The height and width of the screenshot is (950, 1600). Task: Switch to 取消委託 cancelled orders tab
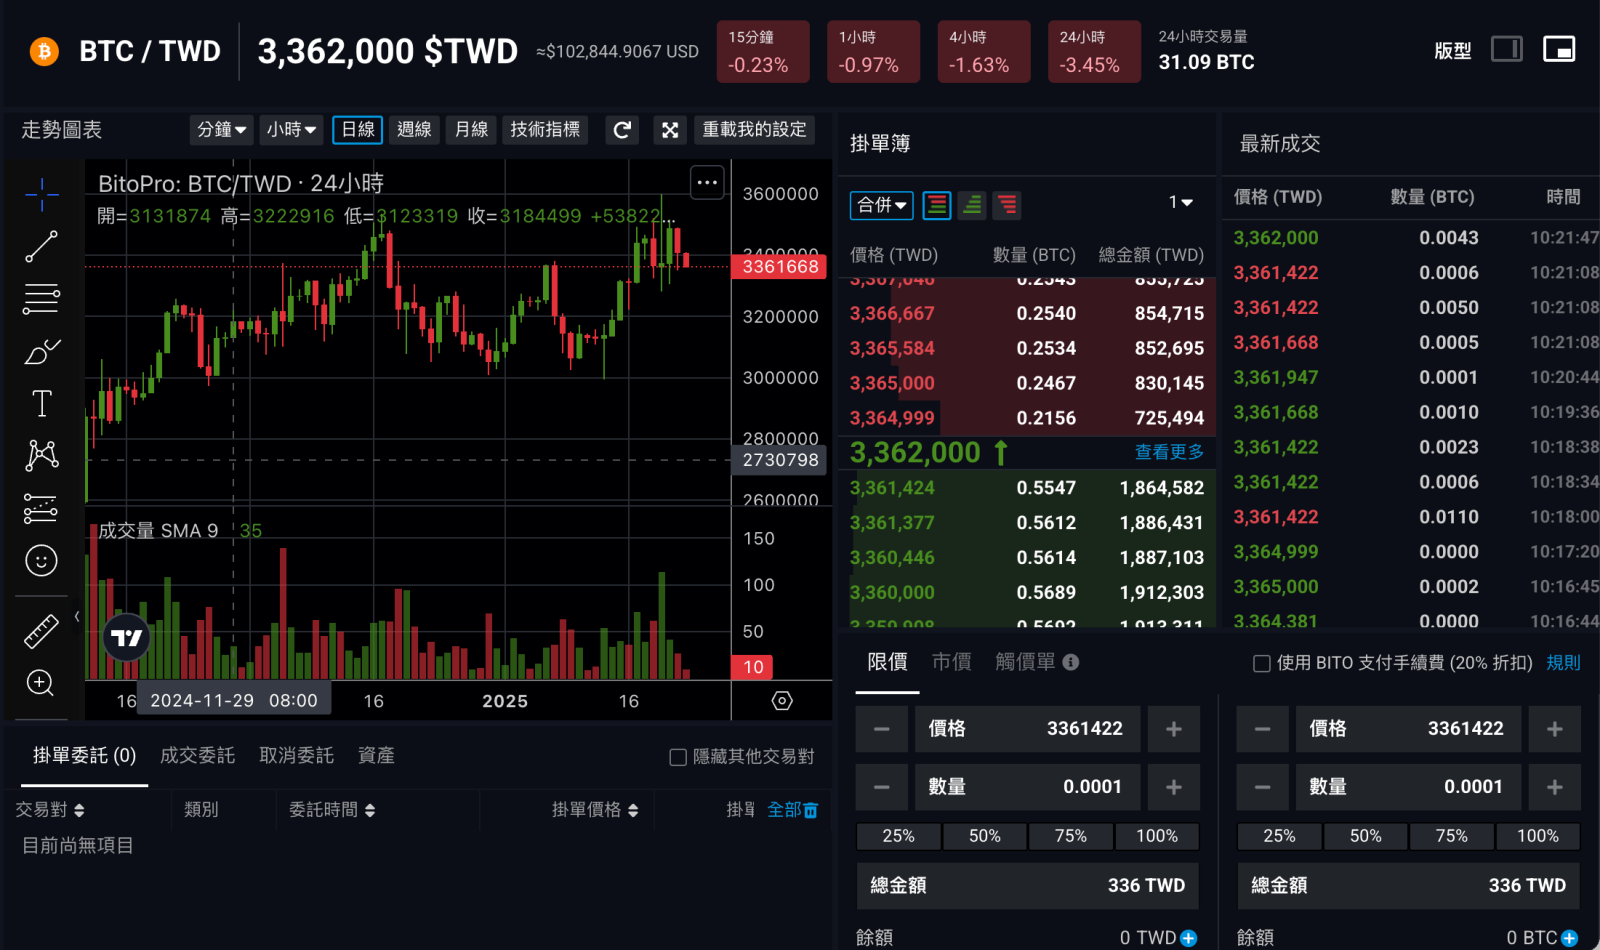pos(296,756)
